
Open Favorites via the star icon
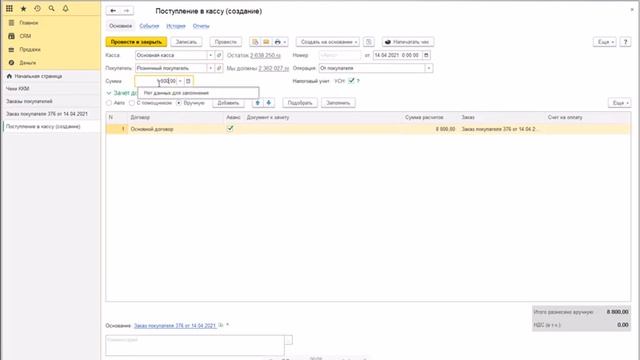(x=23, y=8)
